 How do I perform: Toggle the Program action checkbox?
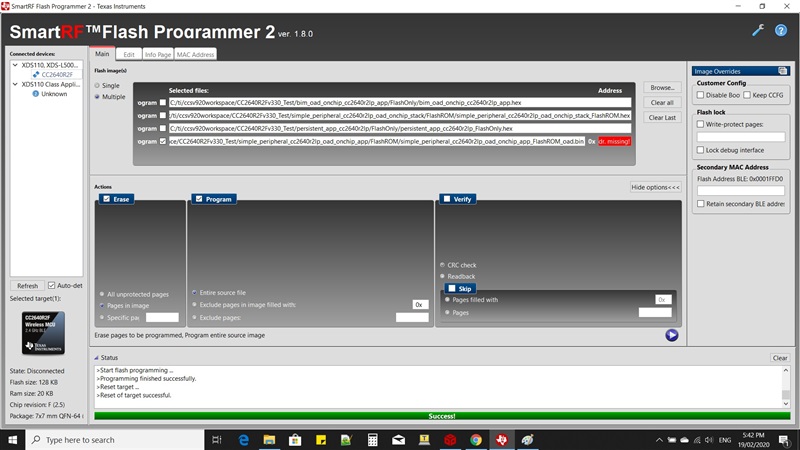point(199,199)
